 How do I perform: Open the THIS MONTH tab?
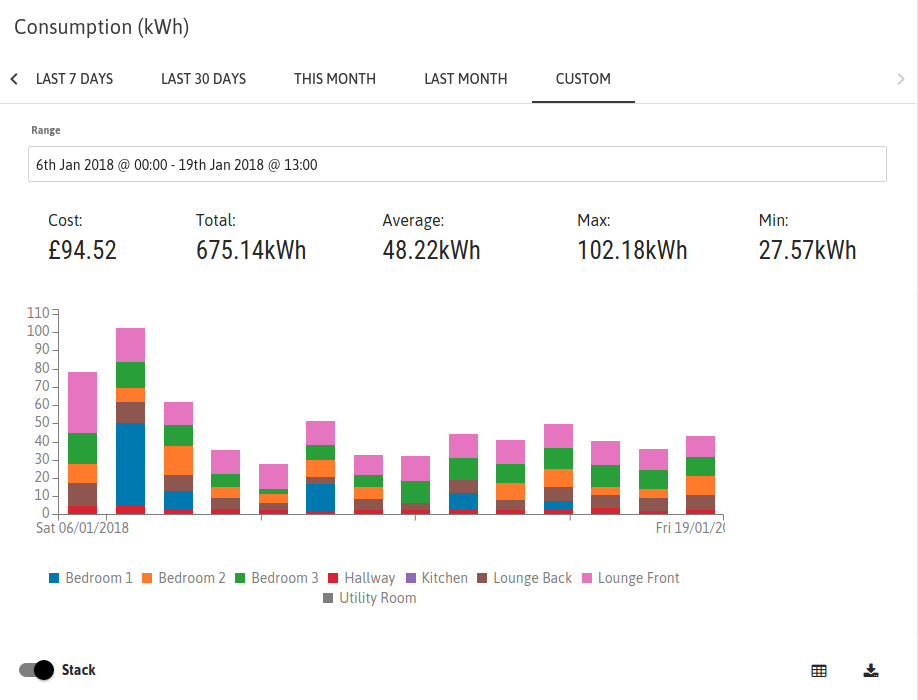coord(335,79)
